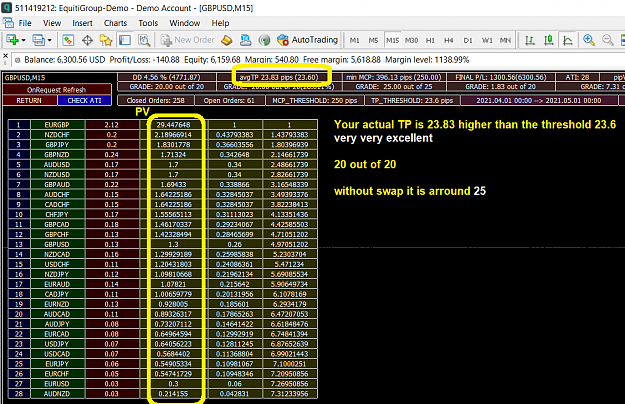The image size is (625, 404).
Task: Select the H1 timeframe
Action: click(430, 40)
